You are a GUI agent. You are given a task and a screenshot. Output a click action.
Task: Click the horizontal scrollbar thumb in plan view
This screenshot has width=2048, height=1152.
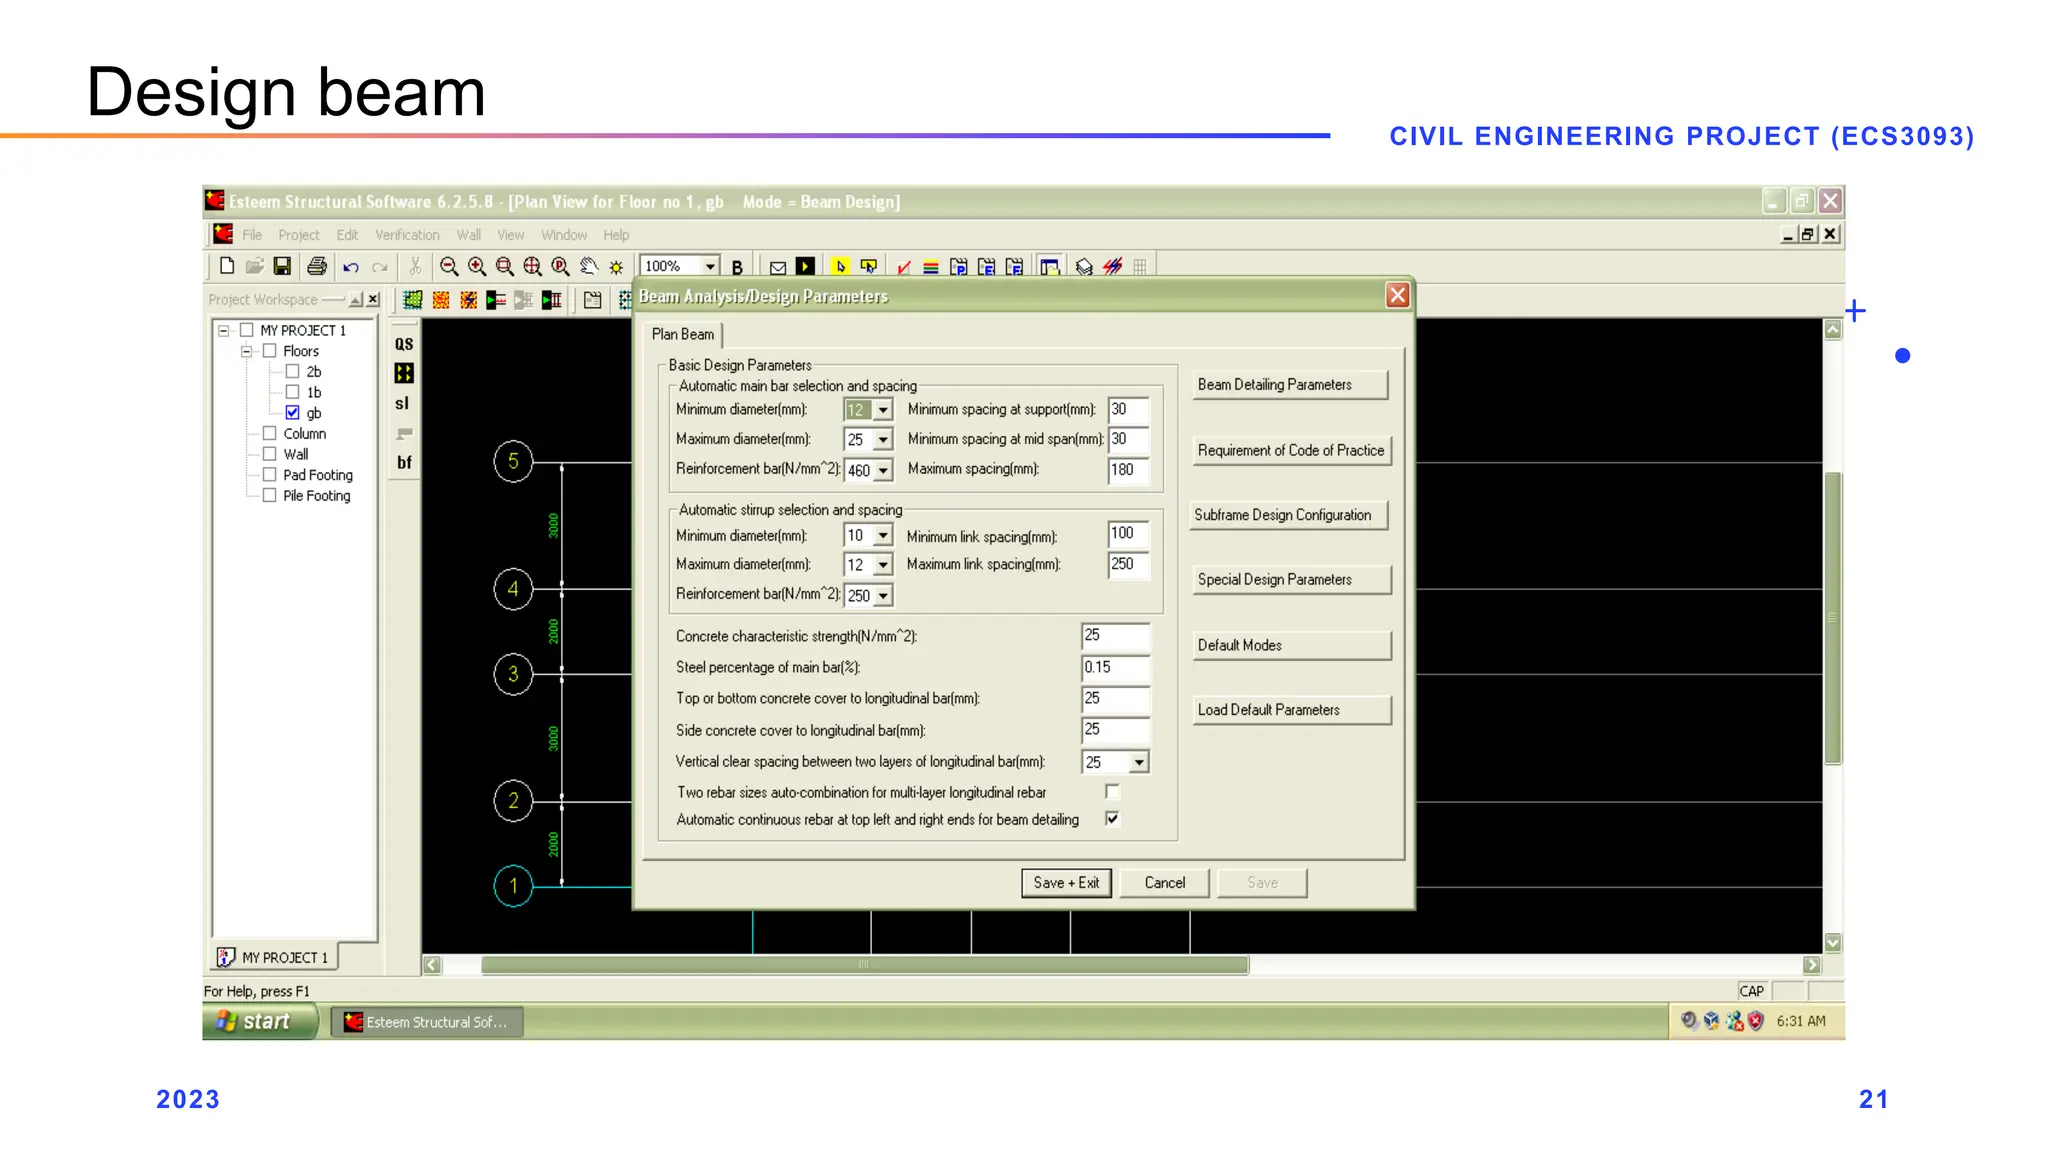coord(864,965)
